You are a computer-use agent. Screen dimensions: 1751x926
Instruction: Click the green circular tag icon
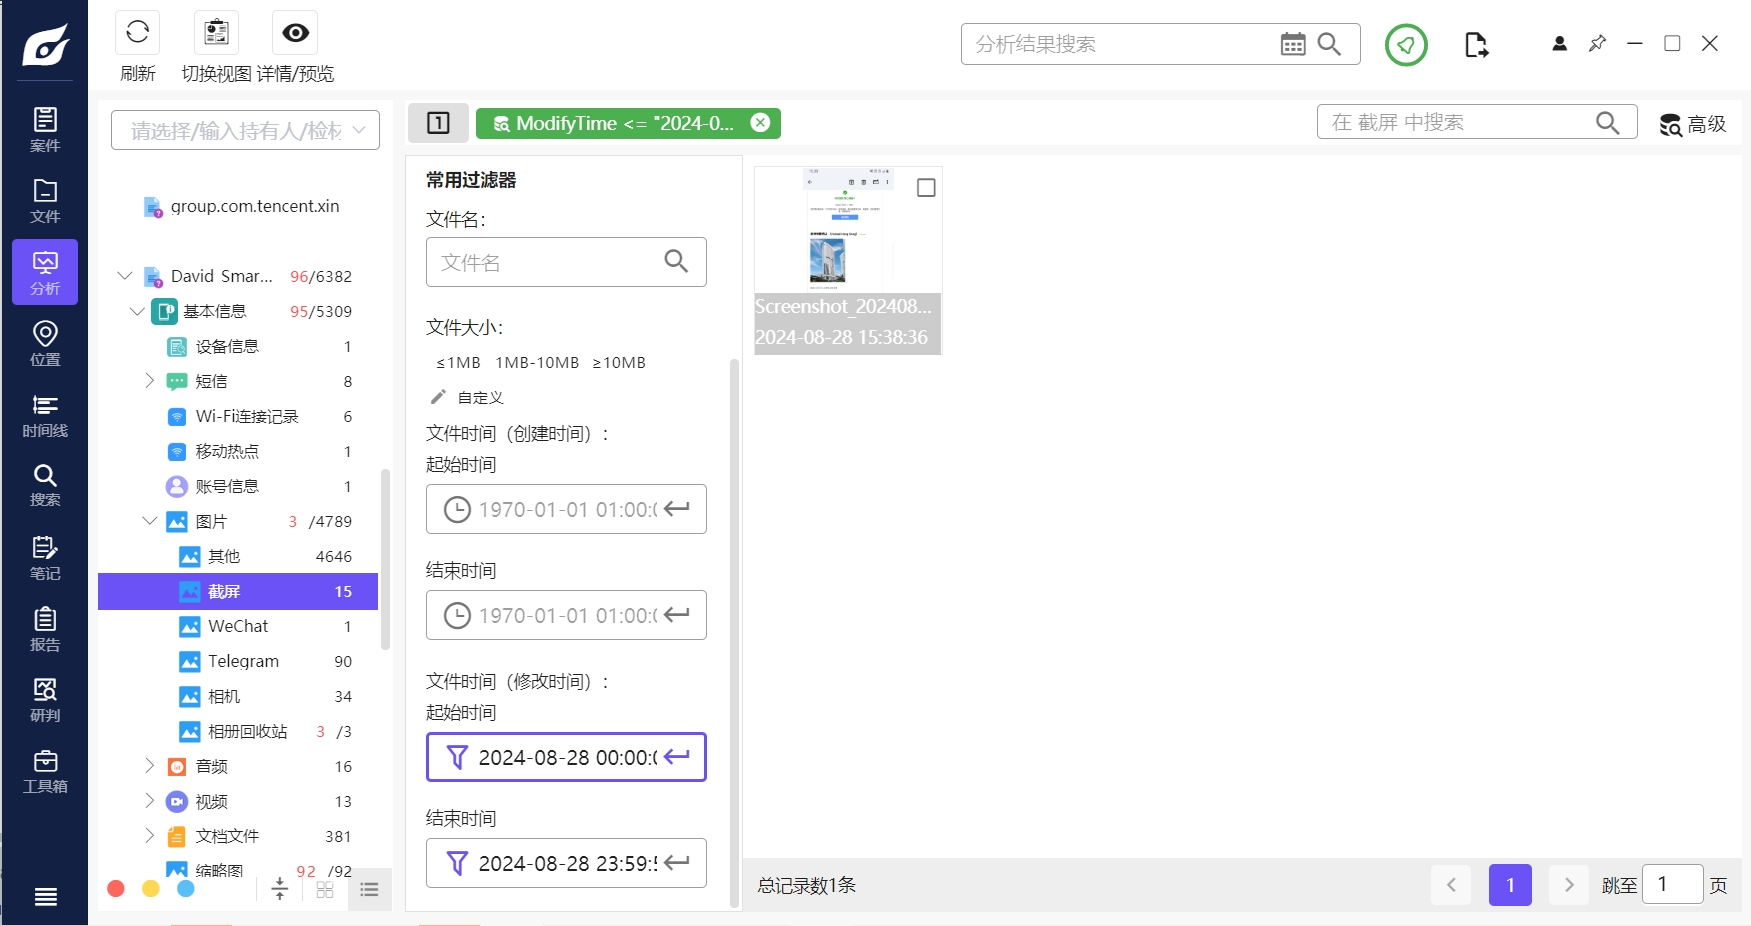coord(1406,45)
